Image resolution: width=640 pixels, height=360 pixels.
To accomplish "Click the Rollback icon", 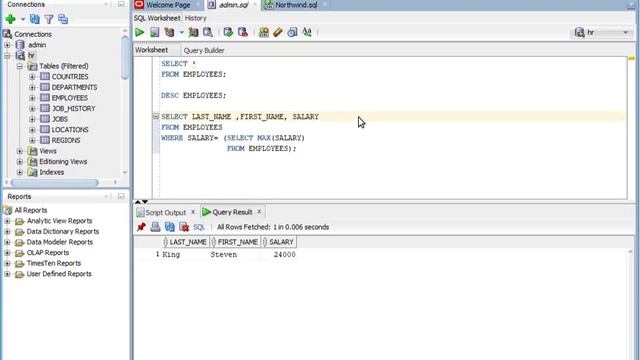I will pos(243,32).
